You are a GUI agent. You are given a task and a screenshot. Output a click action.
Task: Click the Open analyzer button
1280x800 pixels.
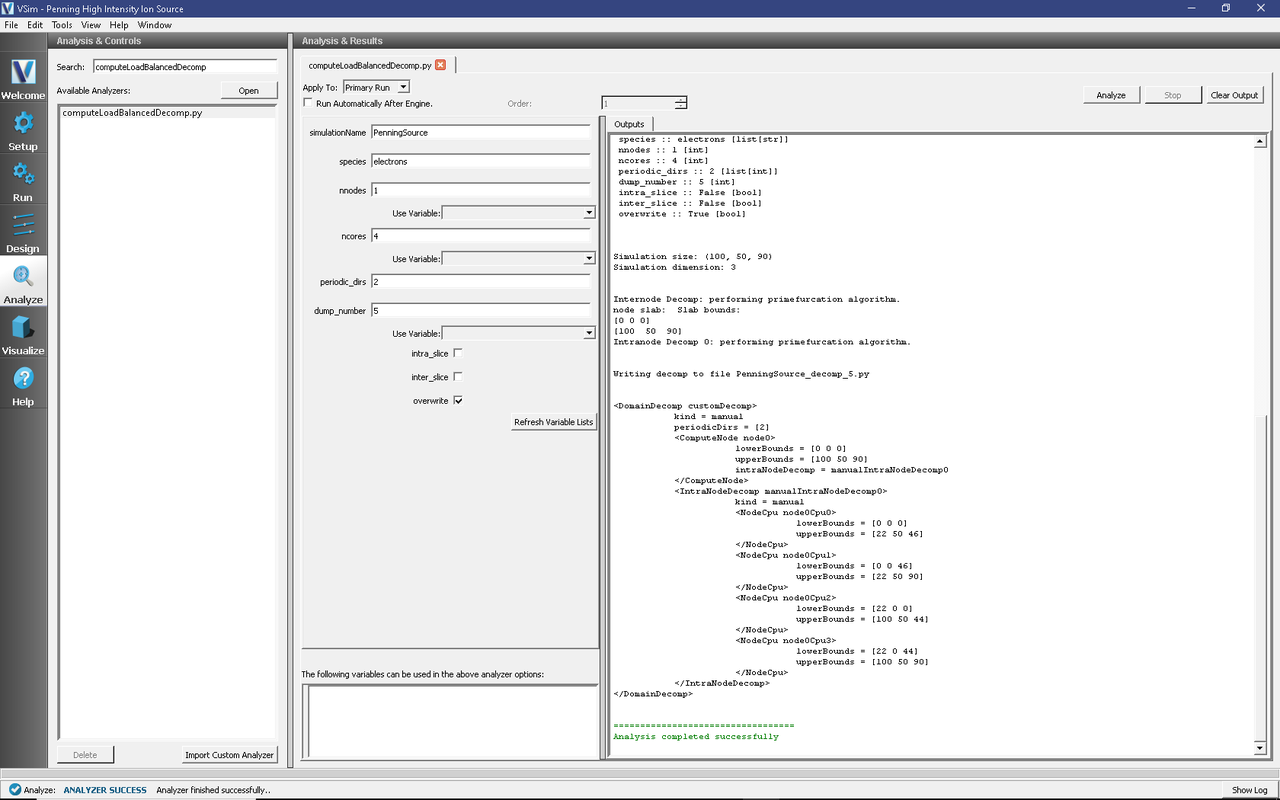[x=249, y=91]
